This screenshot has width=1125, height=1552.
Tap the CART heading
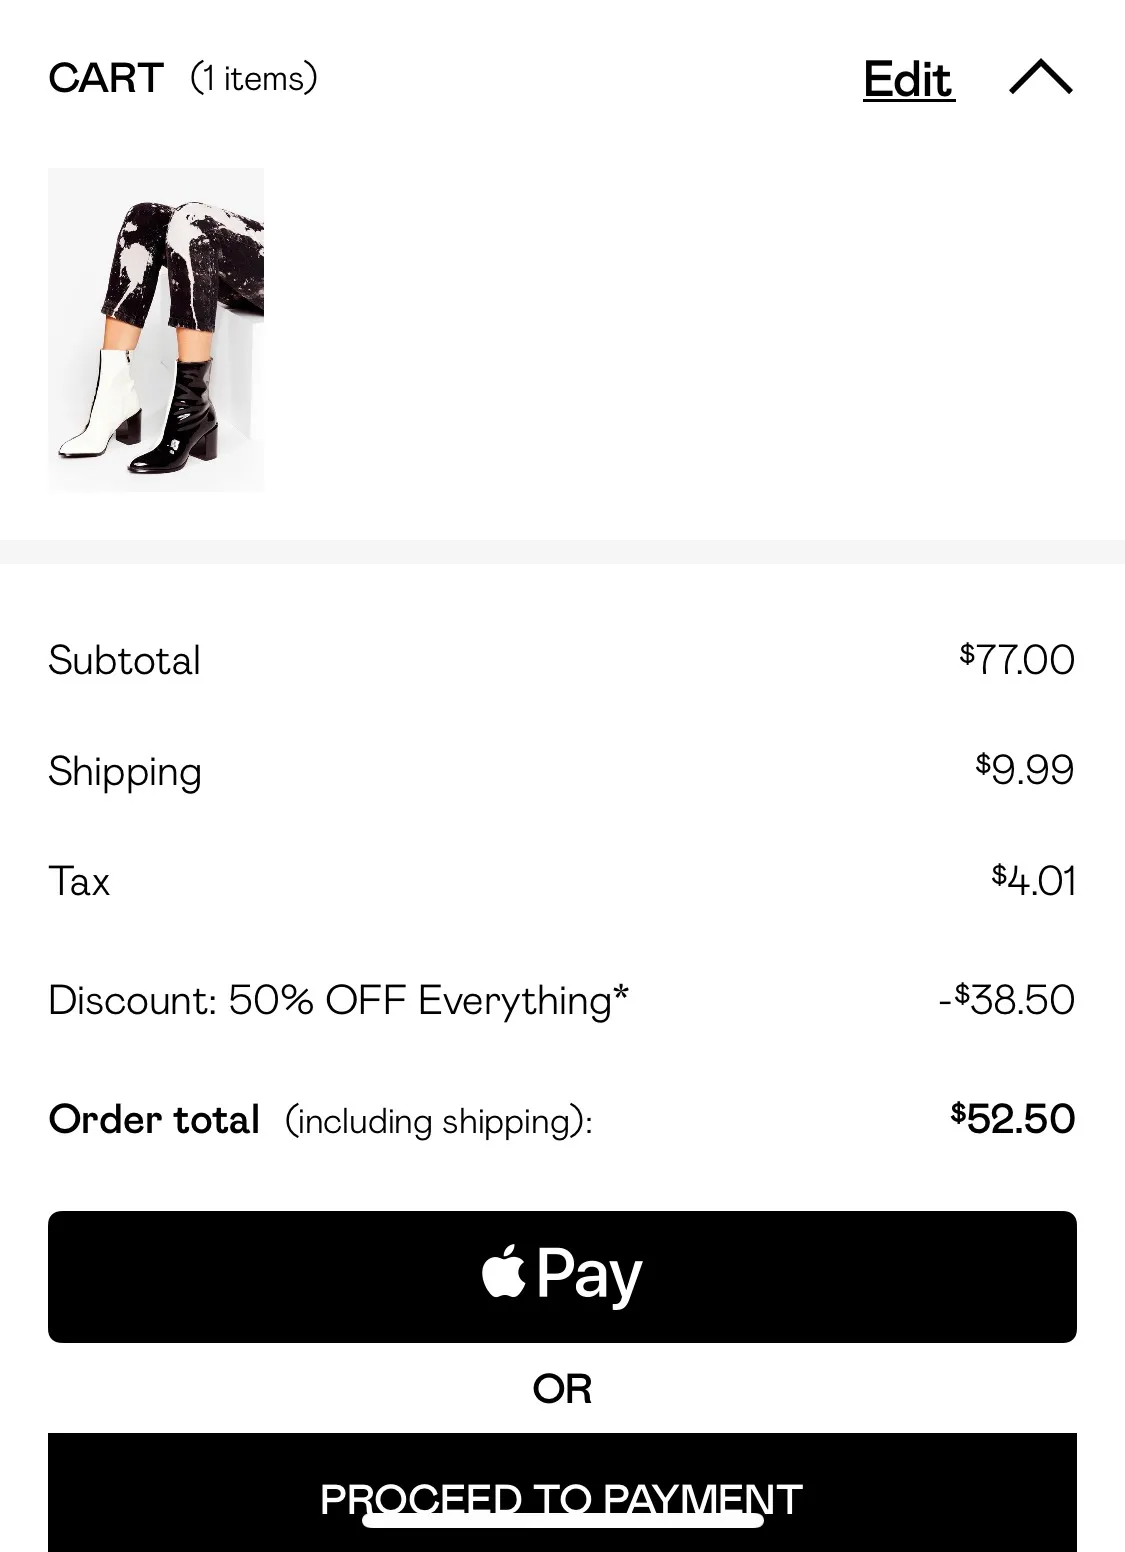pos(106,78)
